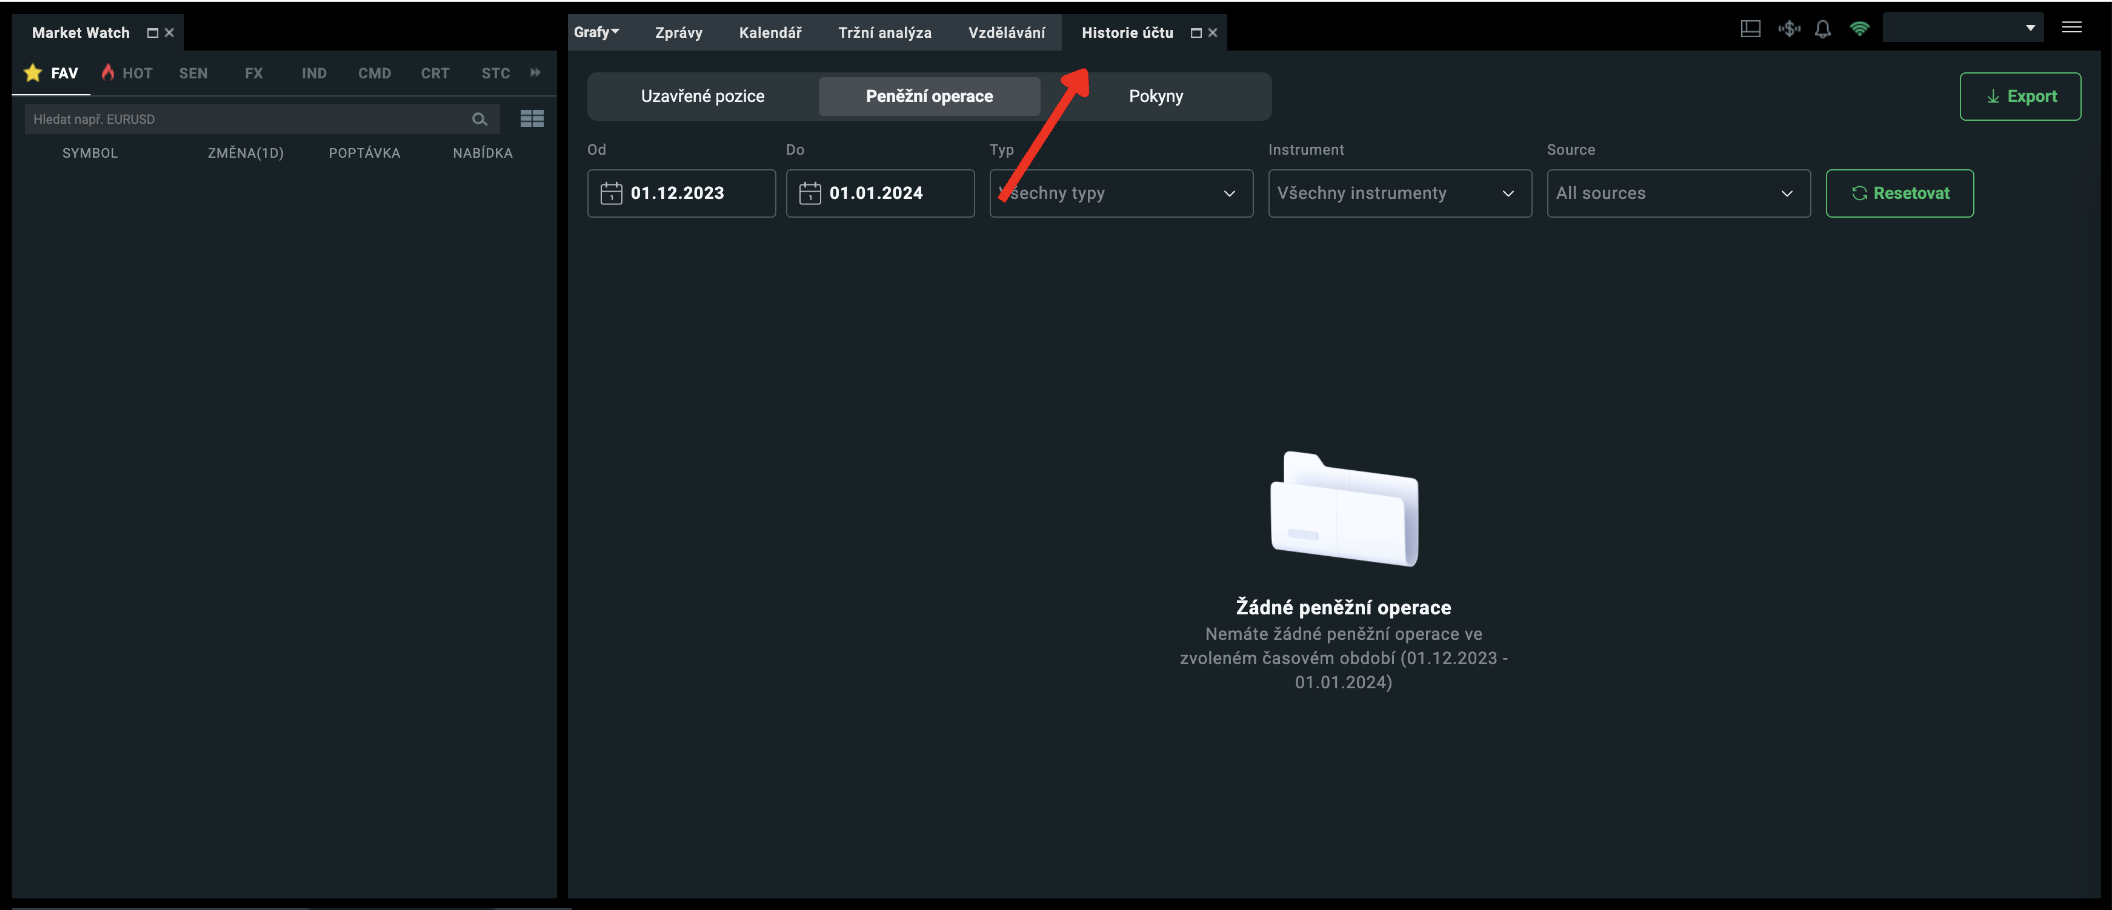The width and height of the screenshot is (2112, 910).
Task: Switch to Pokyny view
Action: click(x=1155, y=96)
